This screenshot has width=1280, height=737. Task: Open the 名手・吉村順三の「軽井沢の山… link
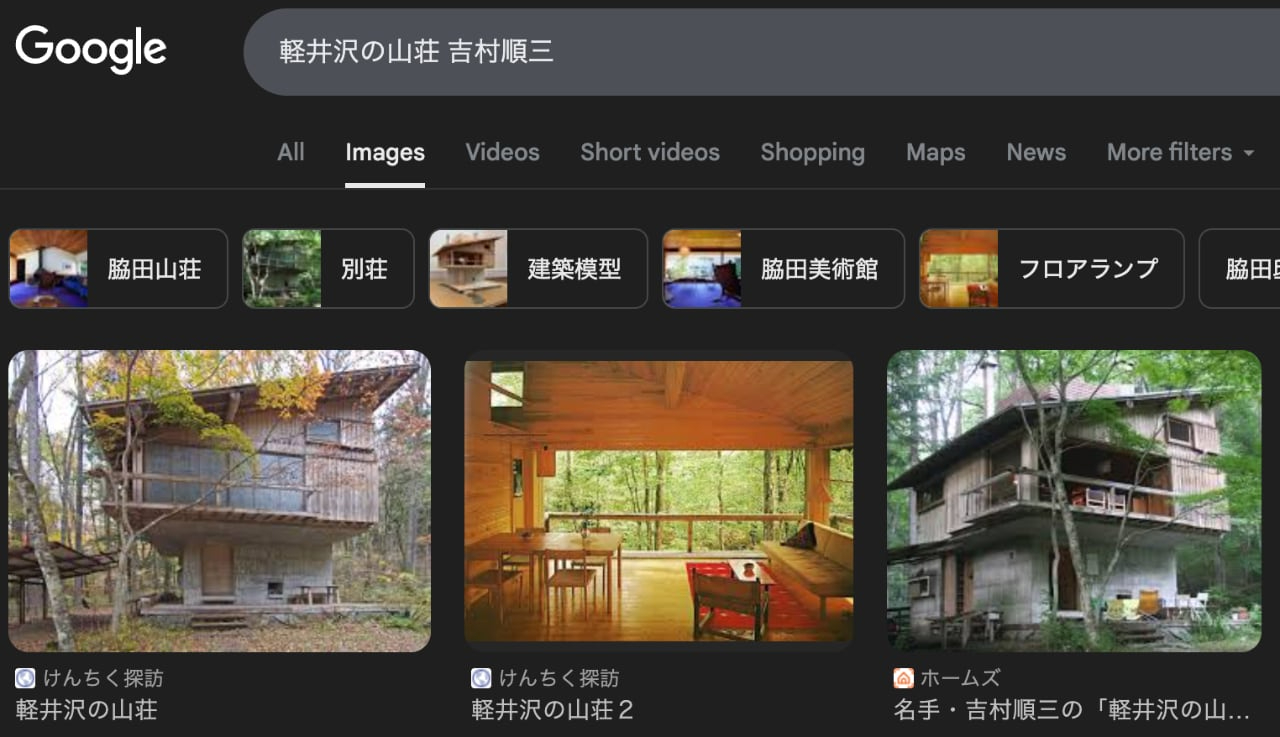[x=1072, y=710]
